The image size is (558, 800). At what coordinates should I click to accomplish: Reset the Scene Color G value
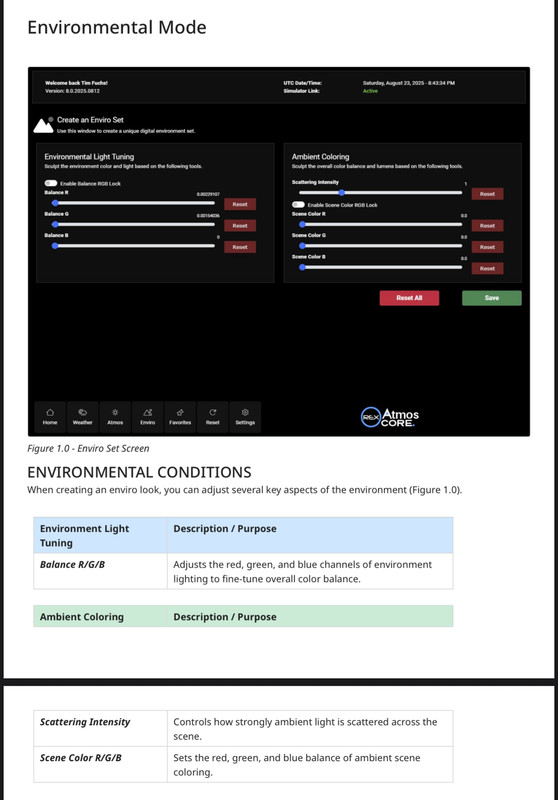[487, 247]
